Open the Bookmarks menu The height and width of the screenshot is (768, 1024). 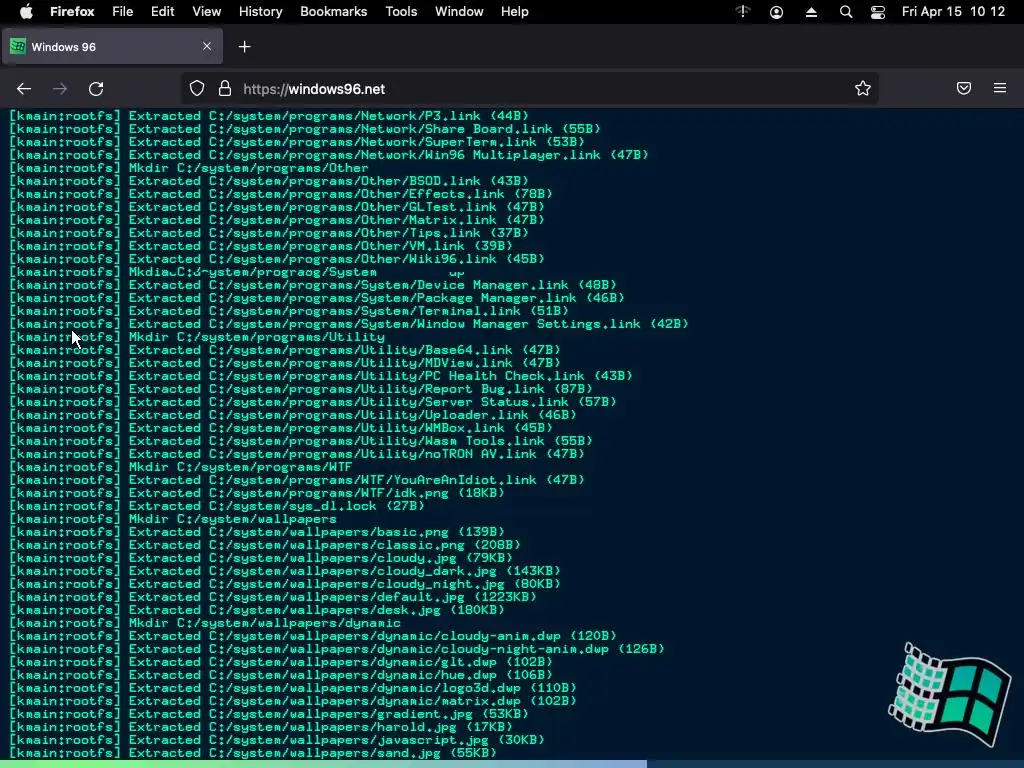(334, 12)
